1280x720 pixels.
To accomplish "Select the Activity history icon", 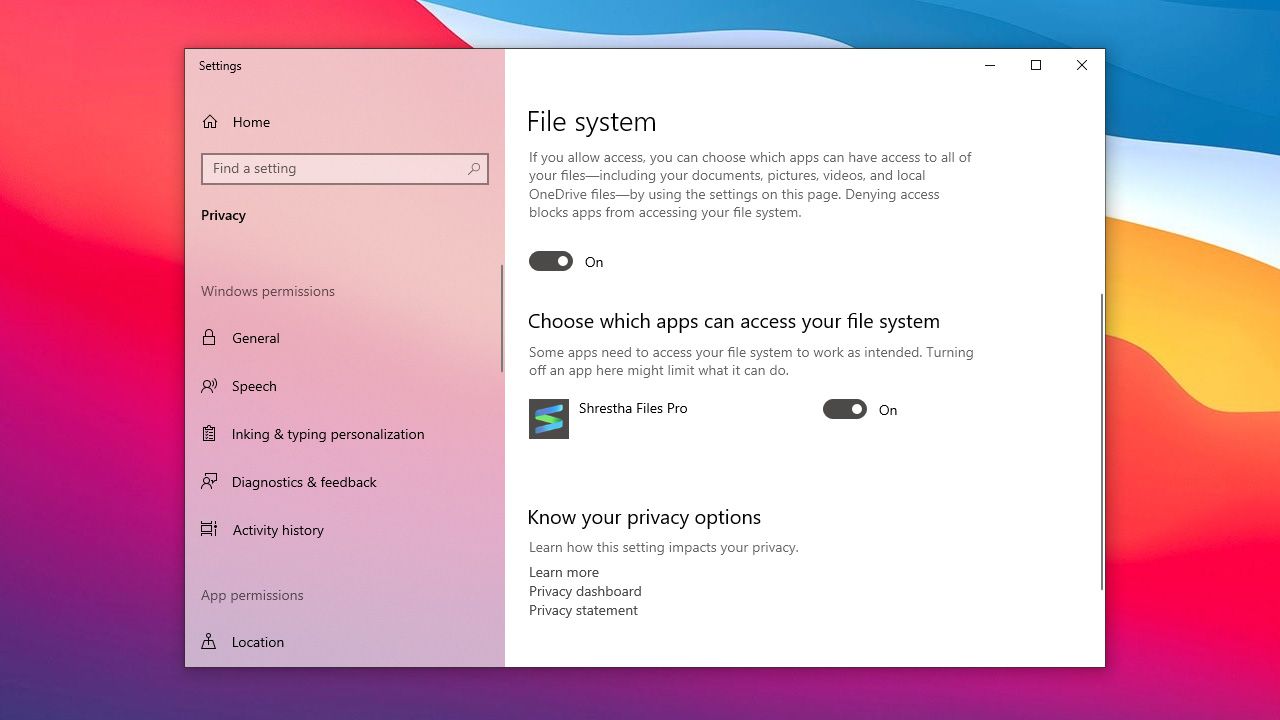I will click(x=209, y=530).
